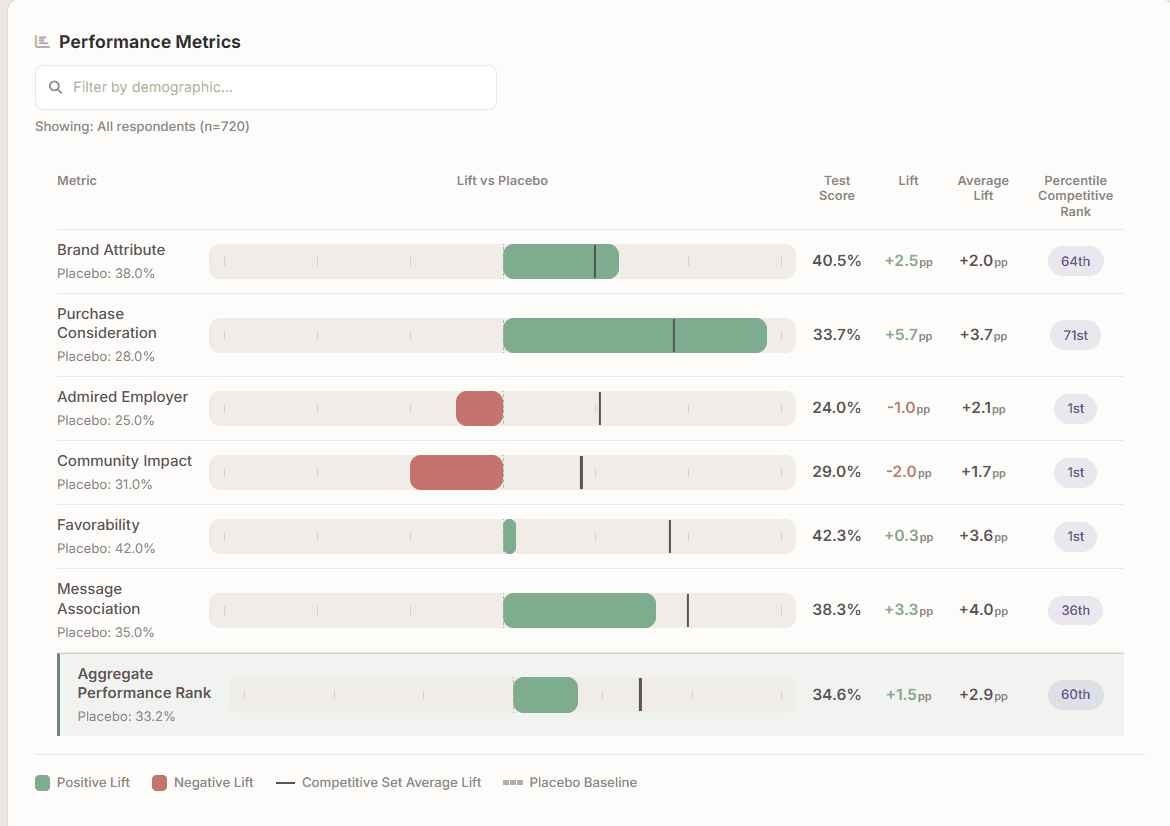Click Admired Employer red negative bar
Image resolution: width=1170 pixels, height=826 pixels.
(480, 408)
